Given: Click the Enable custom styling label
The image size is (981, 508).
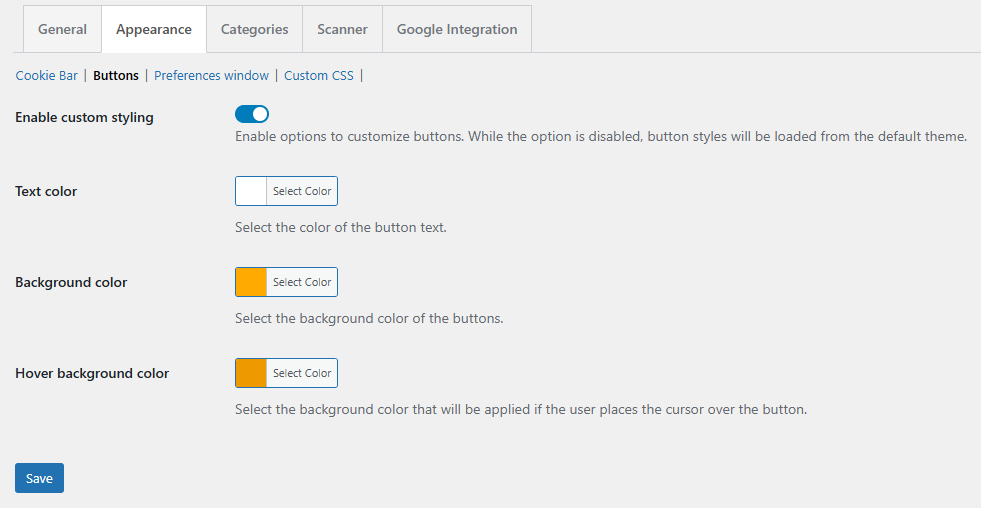Looking at the screenshot, I should 84,117.
